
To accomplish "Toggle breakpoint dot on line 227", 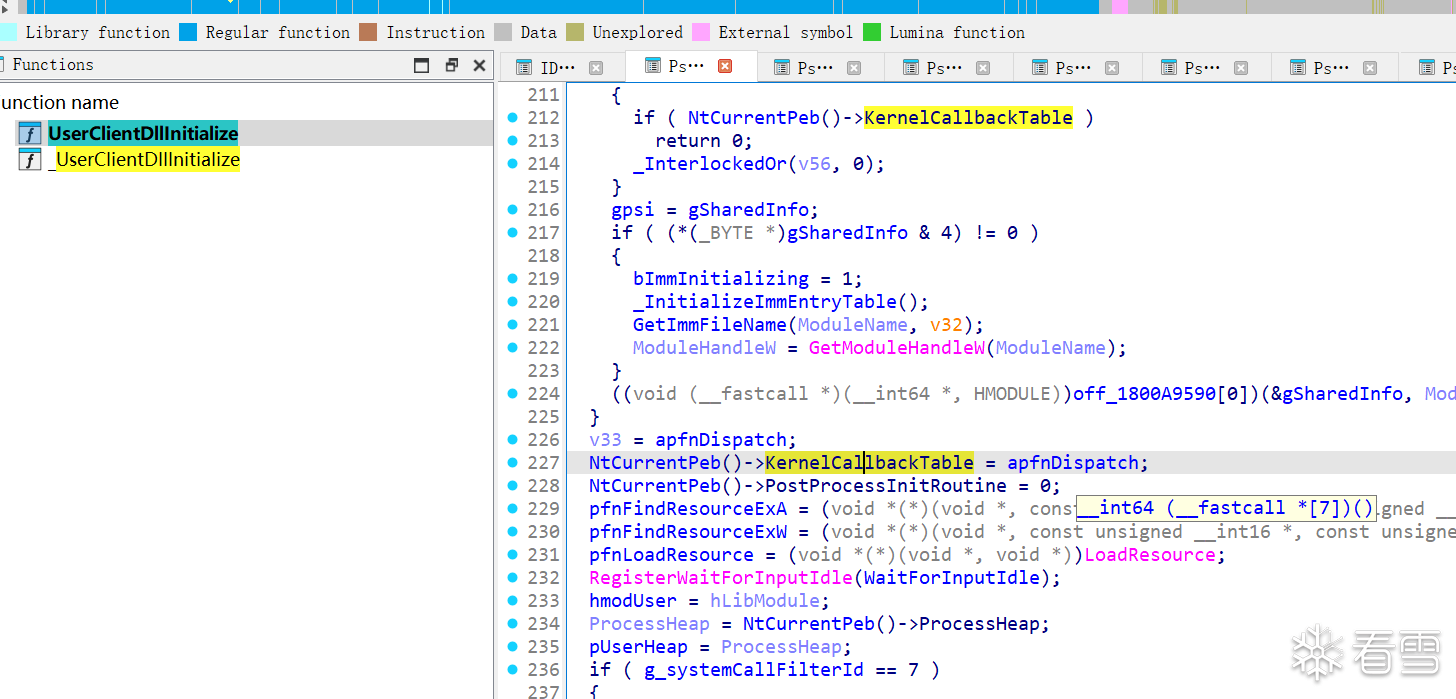I will coord(513,462).
